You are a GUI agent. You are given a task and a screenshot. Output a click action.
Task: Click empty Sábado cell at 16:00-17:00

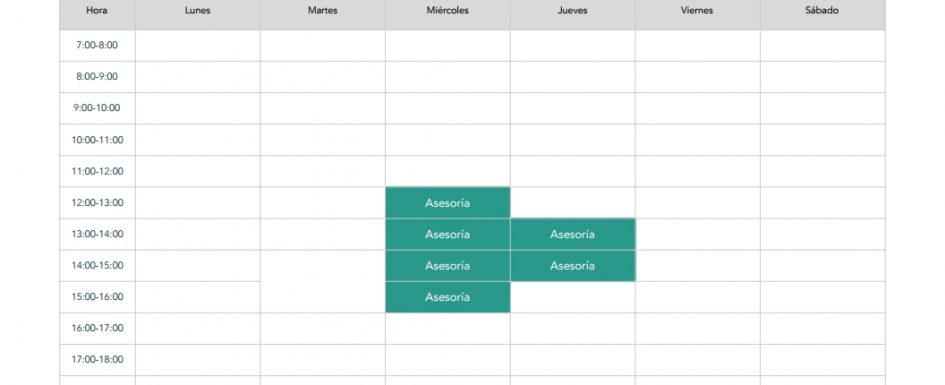[x=823, y=328]
